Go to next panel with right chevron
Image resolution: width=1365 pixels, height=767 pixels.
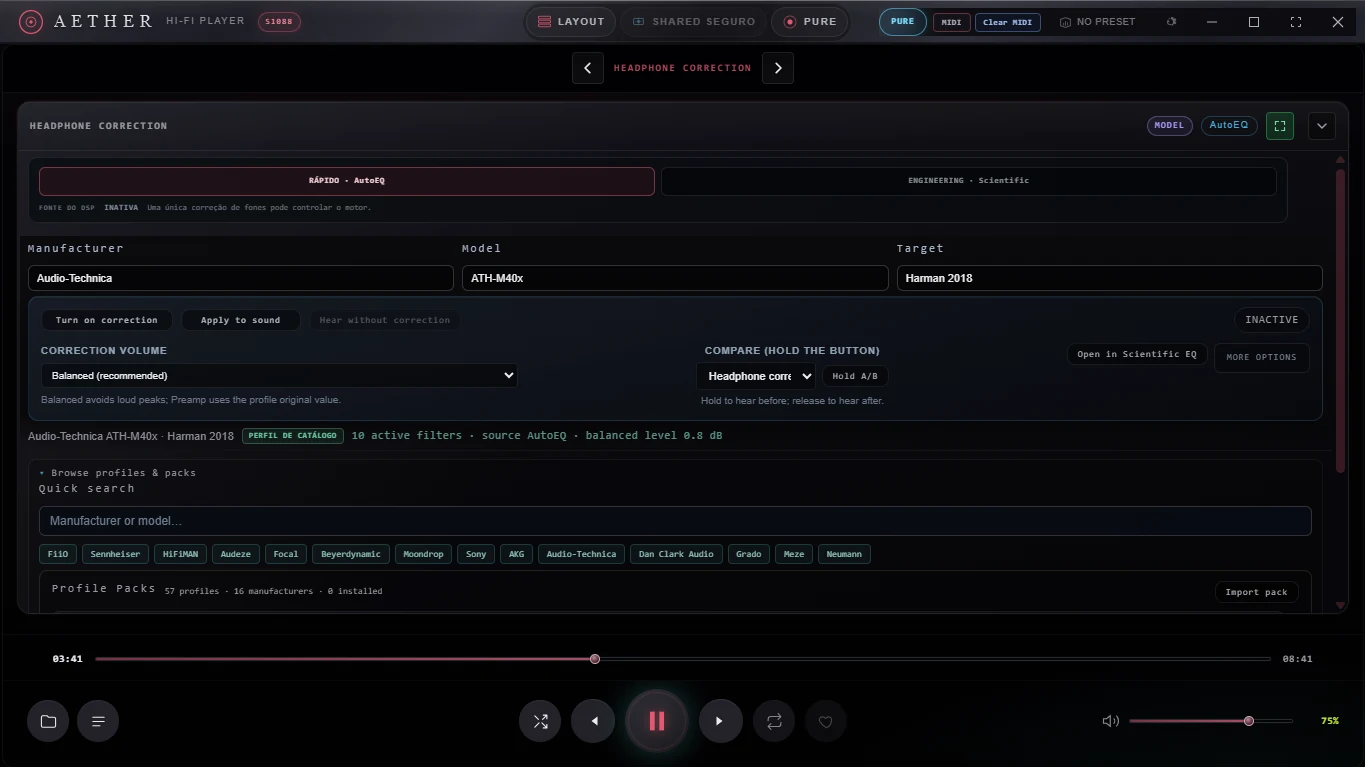click(778, 68)
